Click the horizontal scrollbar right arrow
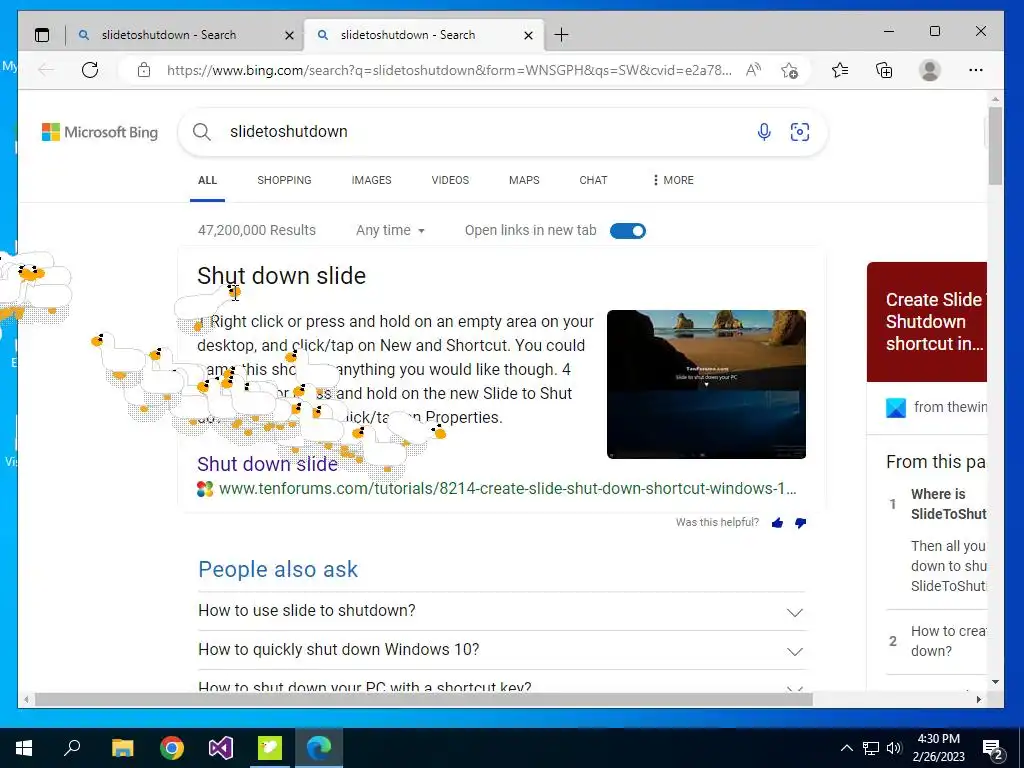The height and width of the screenshot is (768, 1024). point(978,699)
